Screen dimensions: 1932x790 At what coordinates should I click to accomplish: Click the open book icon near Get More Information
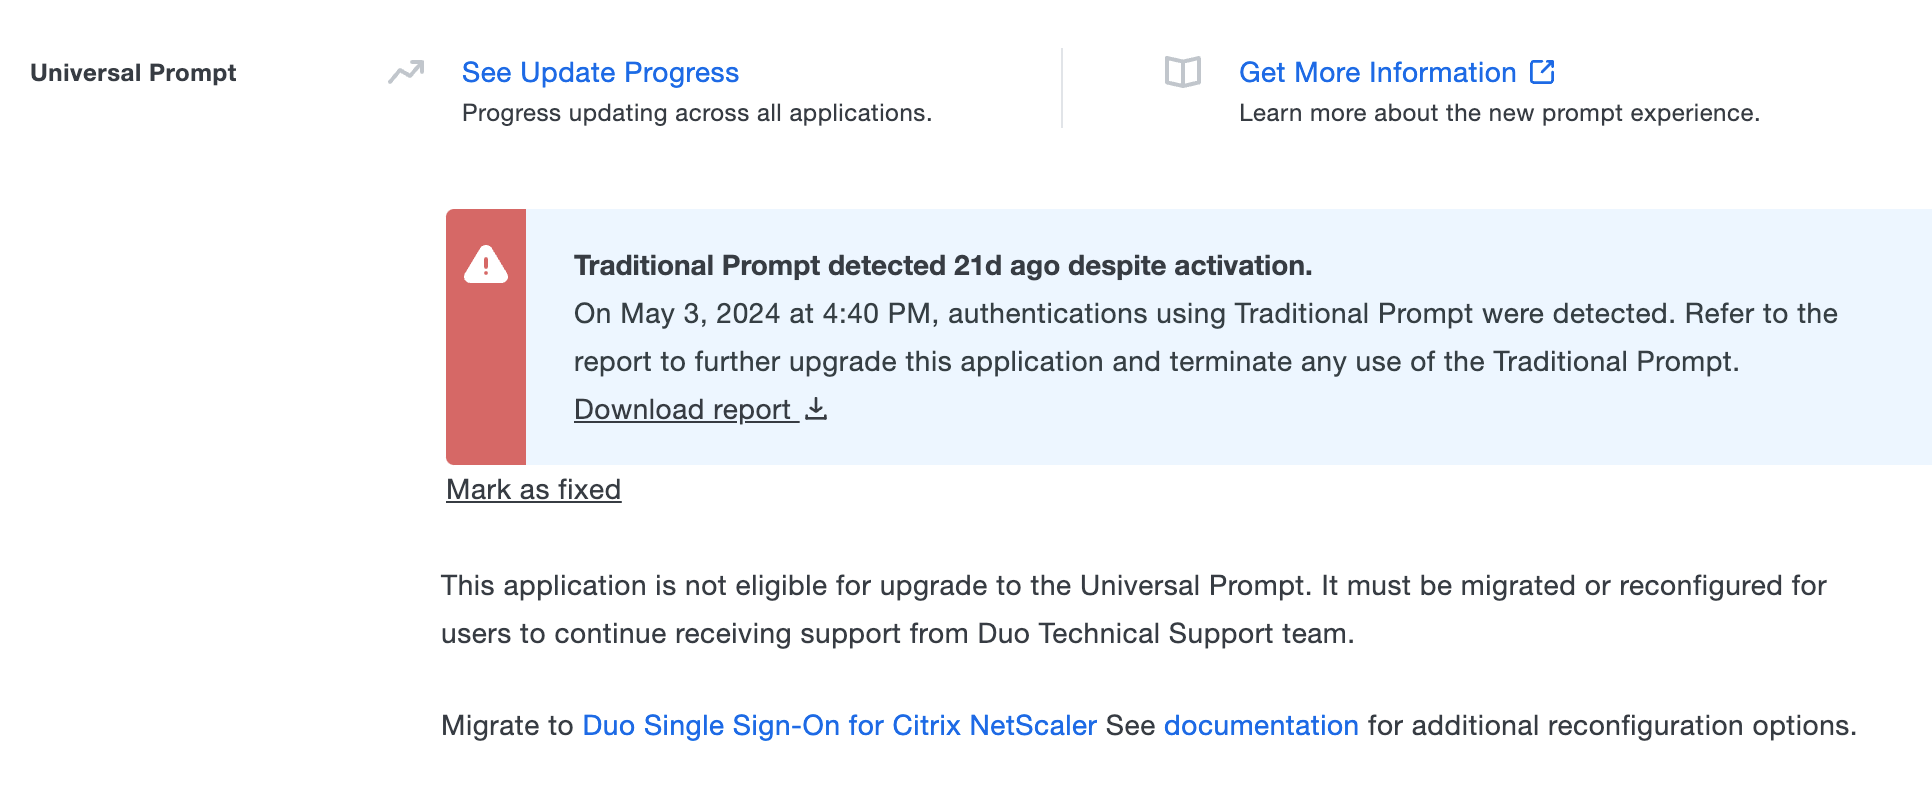(1183, 71)
